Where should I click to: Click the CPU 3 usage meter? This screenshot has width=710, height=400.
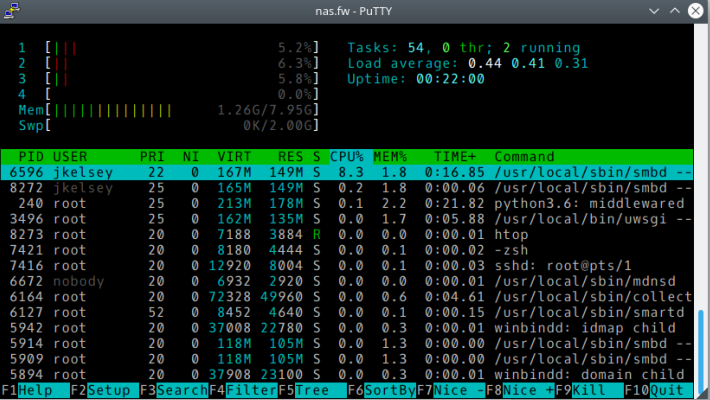point(168,79)
